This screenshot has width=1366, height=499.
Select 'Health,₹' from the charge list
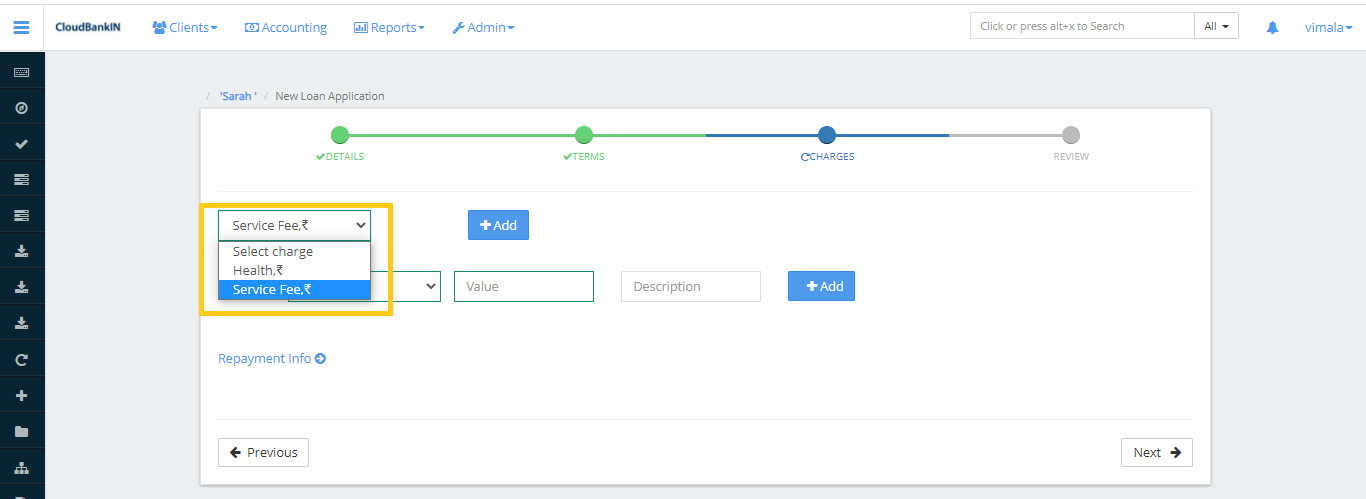(258, 270)
